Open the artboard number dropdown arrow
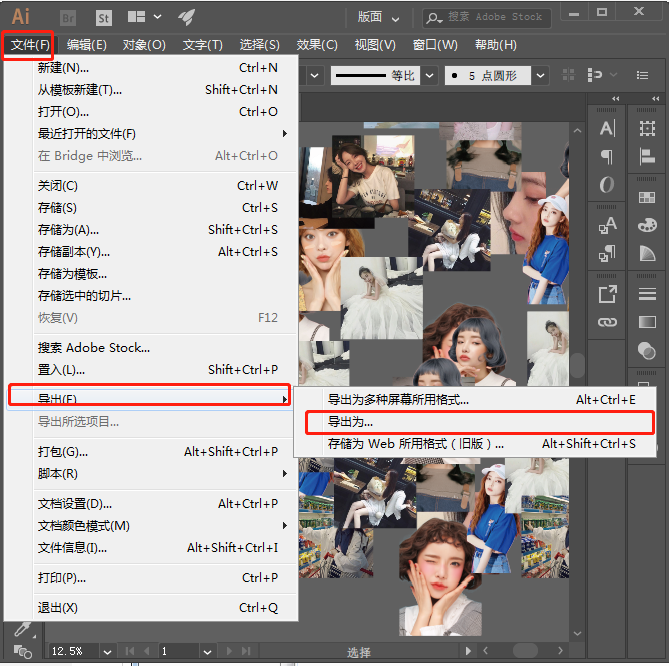 pos(207,652)
